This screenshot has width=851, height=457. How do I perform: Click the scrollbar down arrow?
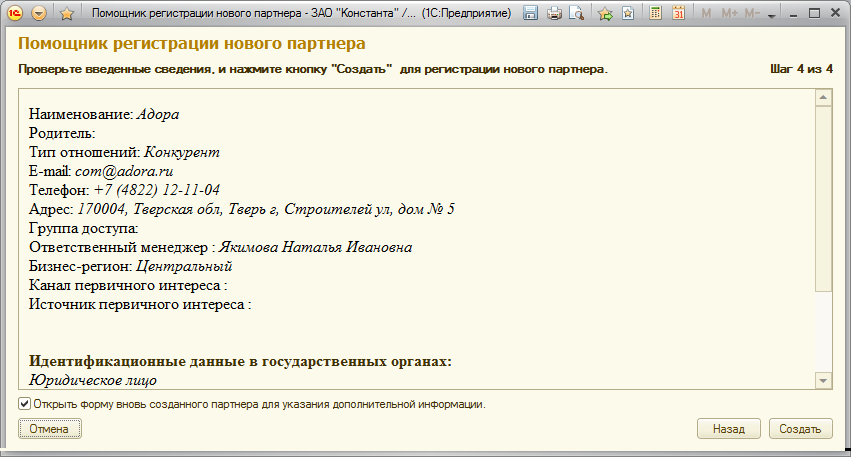coord(823,380)
